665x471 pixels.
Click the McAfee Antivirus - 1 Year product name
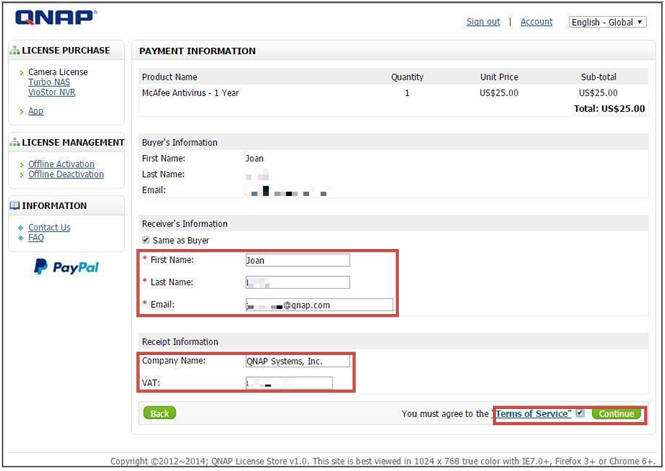[x=190, y=93]
